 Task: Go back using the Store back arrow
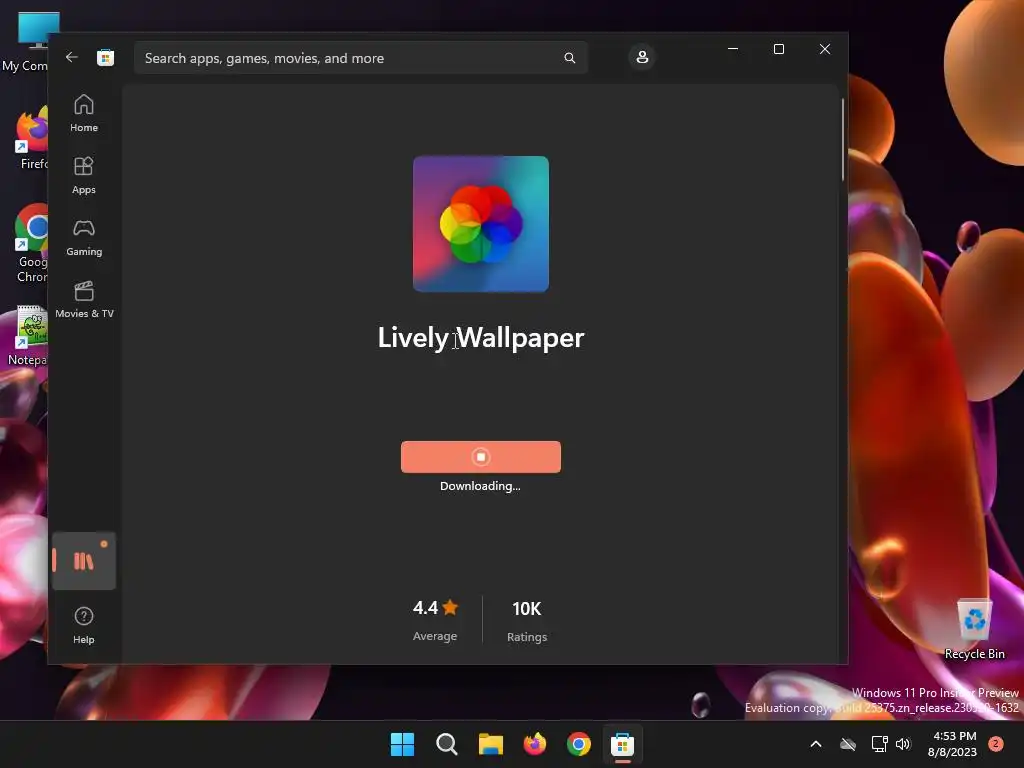(x=72, y=57)
